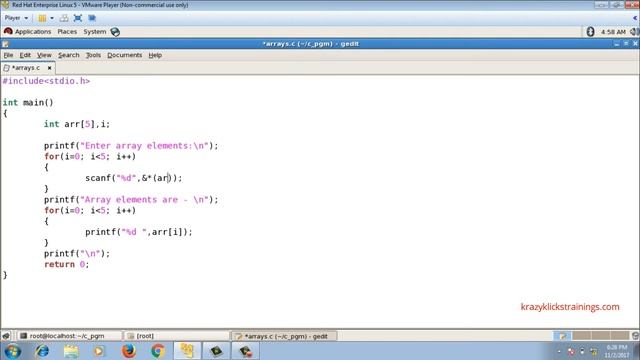Screen dimensions: 640x360
Task: Click the network globe launcher in GNOME panel
Action: tap(115, 32)
